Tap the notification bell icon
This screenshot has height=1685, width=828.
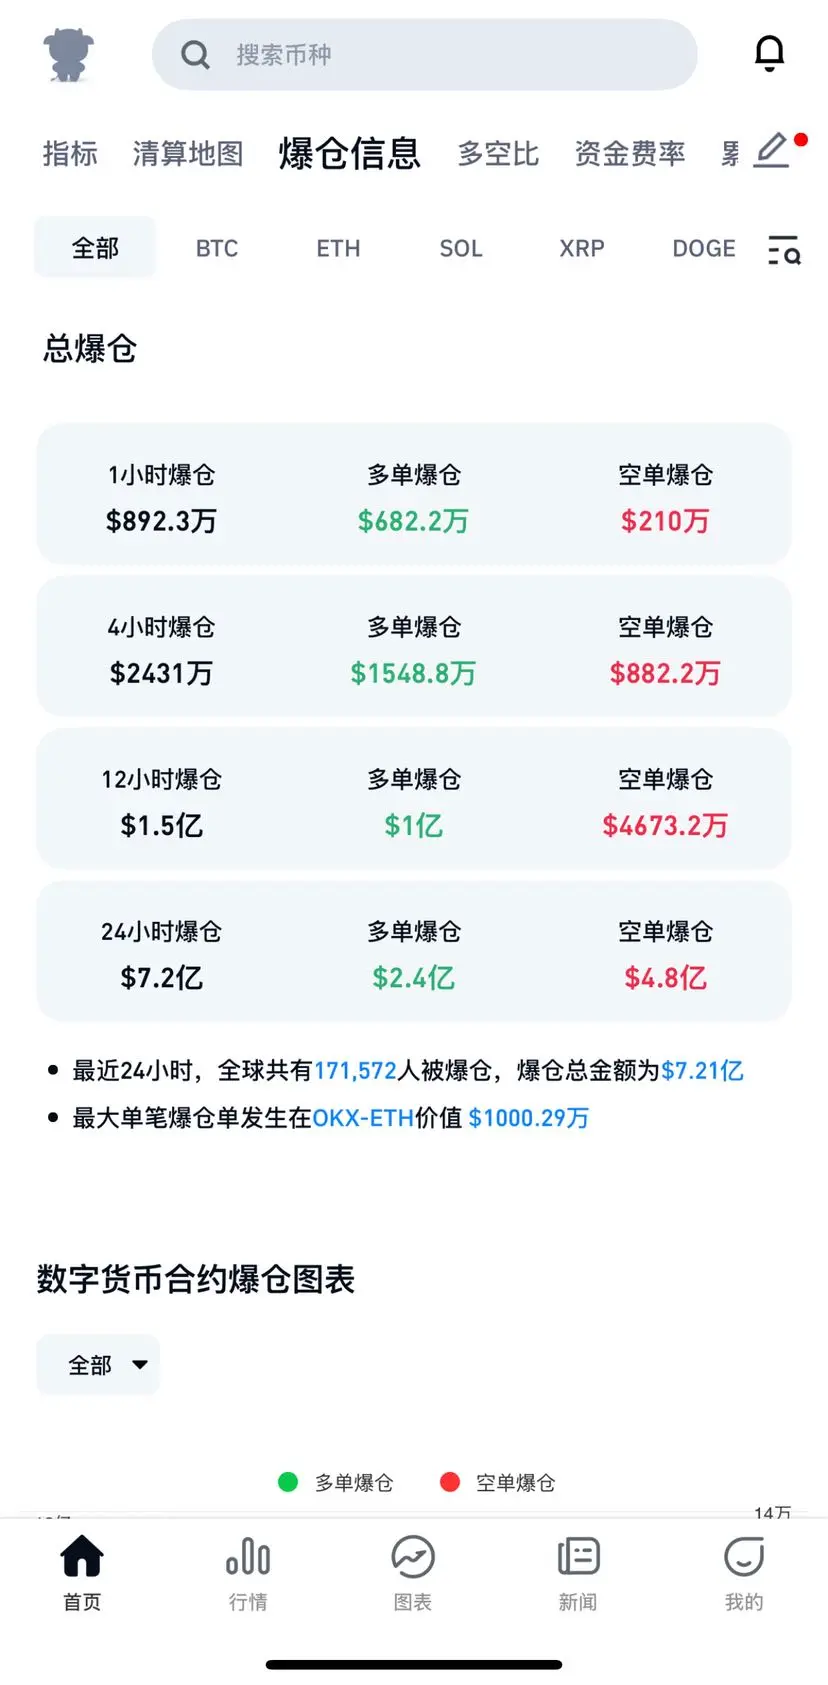click(x=769, y=53)
